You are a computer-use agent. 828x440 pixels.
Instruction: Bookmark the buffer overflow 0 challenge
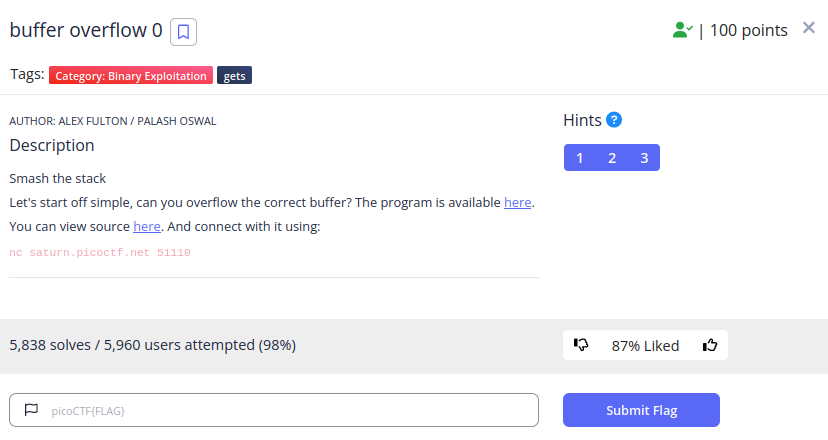pos(183,32)
